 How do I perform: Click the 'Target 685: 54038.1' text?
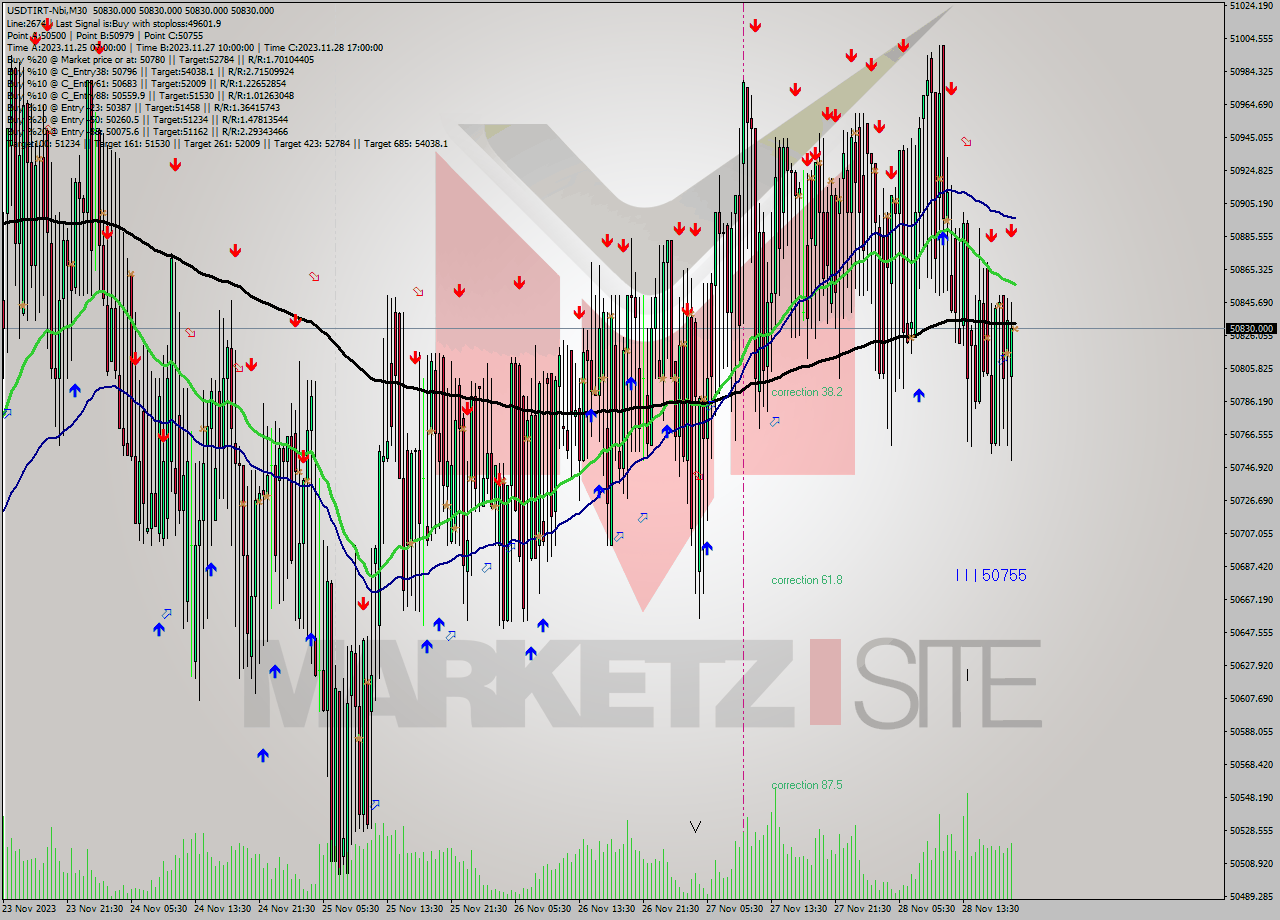(x=406, y=143)
